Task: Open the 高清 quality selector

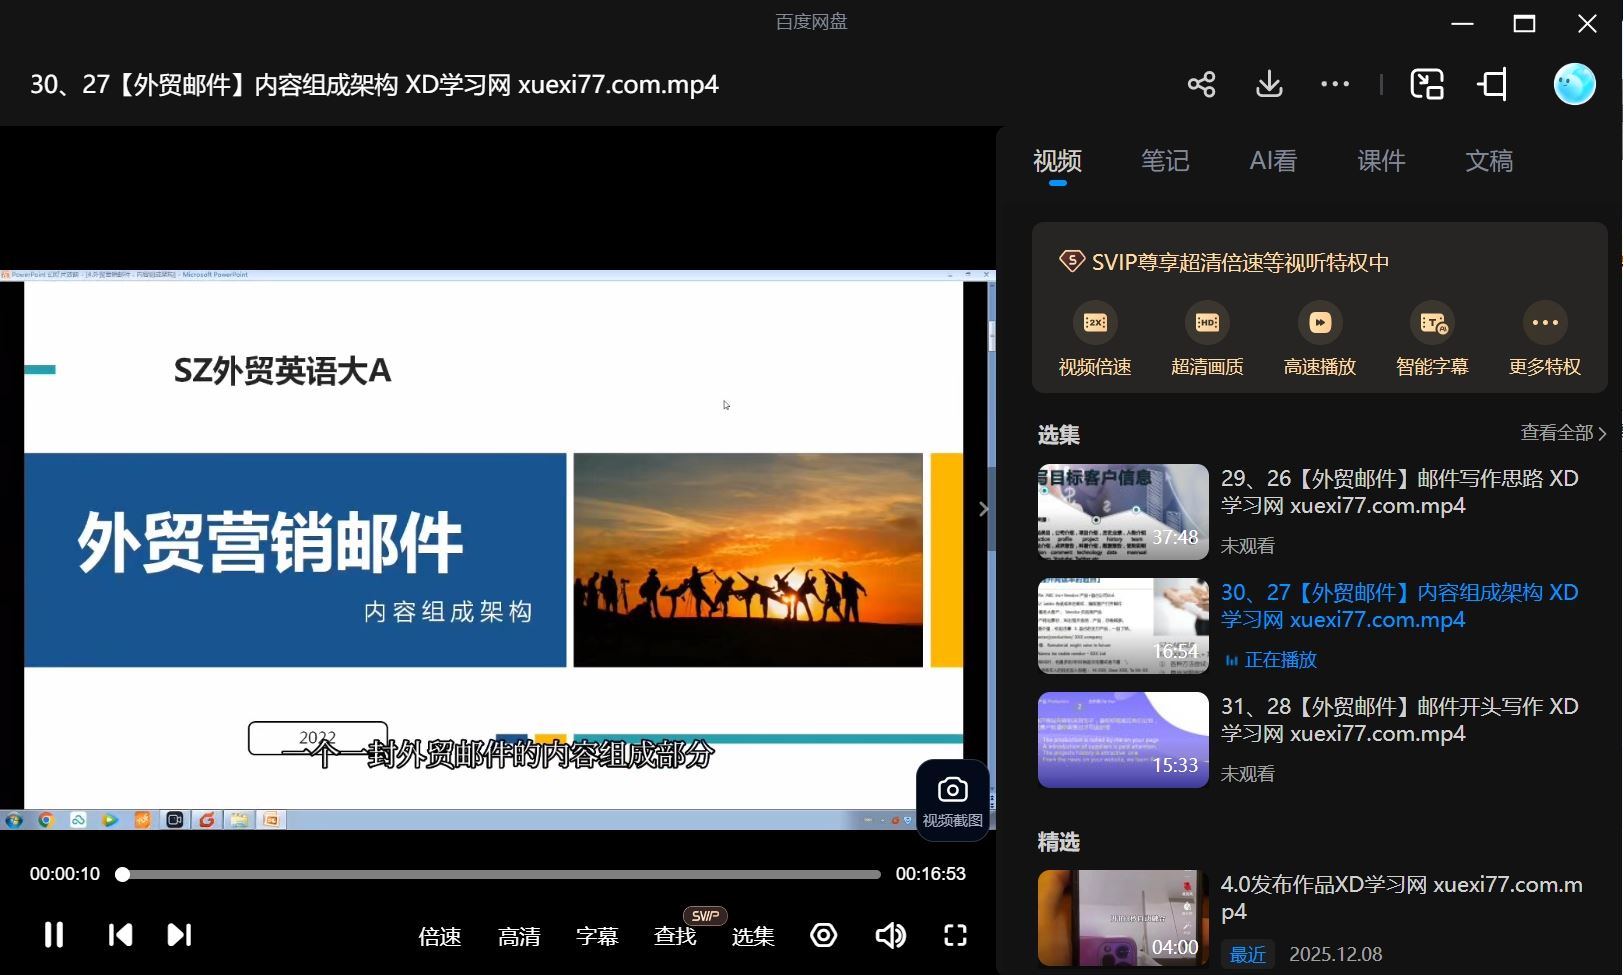Action: click(519, 937)
